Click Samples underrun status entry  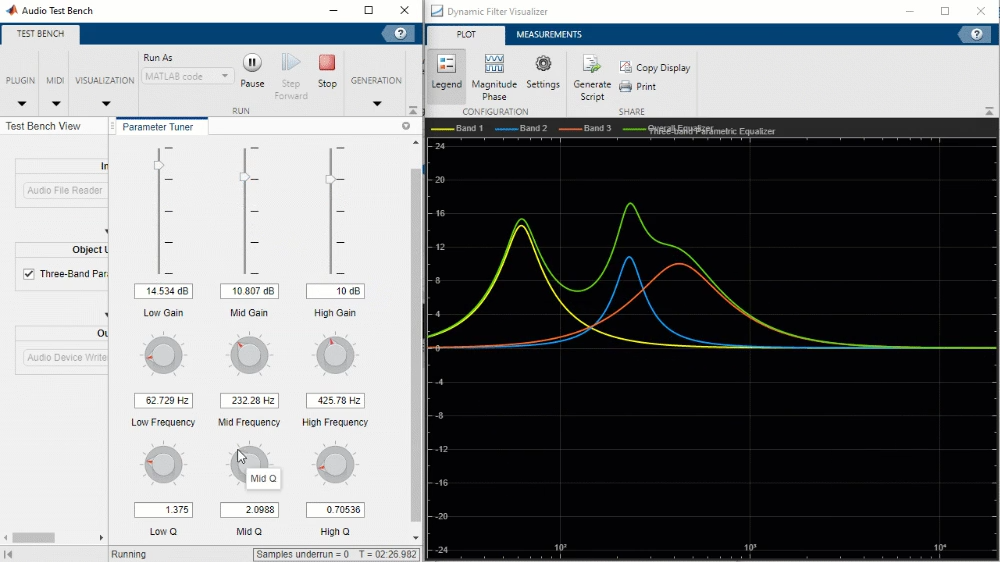coord(303,554)
